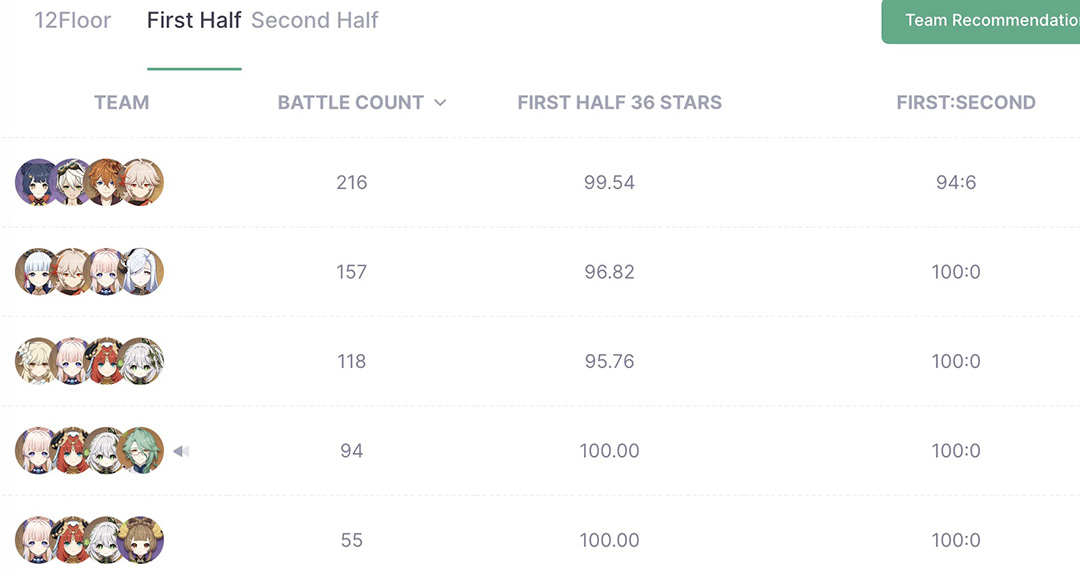The image size is (1080, 576).
Task: Sort by the FIRST HALF 36 STARS header
Action: point(619,103)
